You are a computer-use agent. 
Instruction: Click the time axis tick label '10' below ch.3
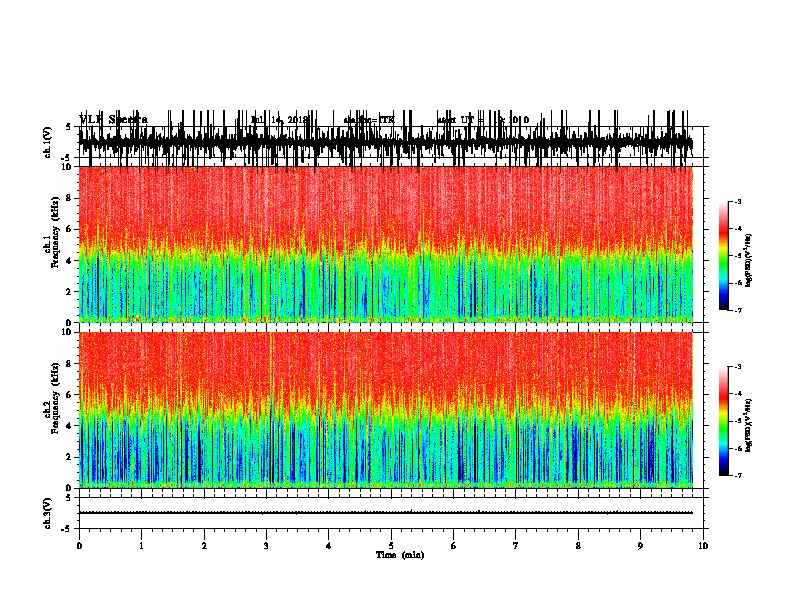point(703,546)
